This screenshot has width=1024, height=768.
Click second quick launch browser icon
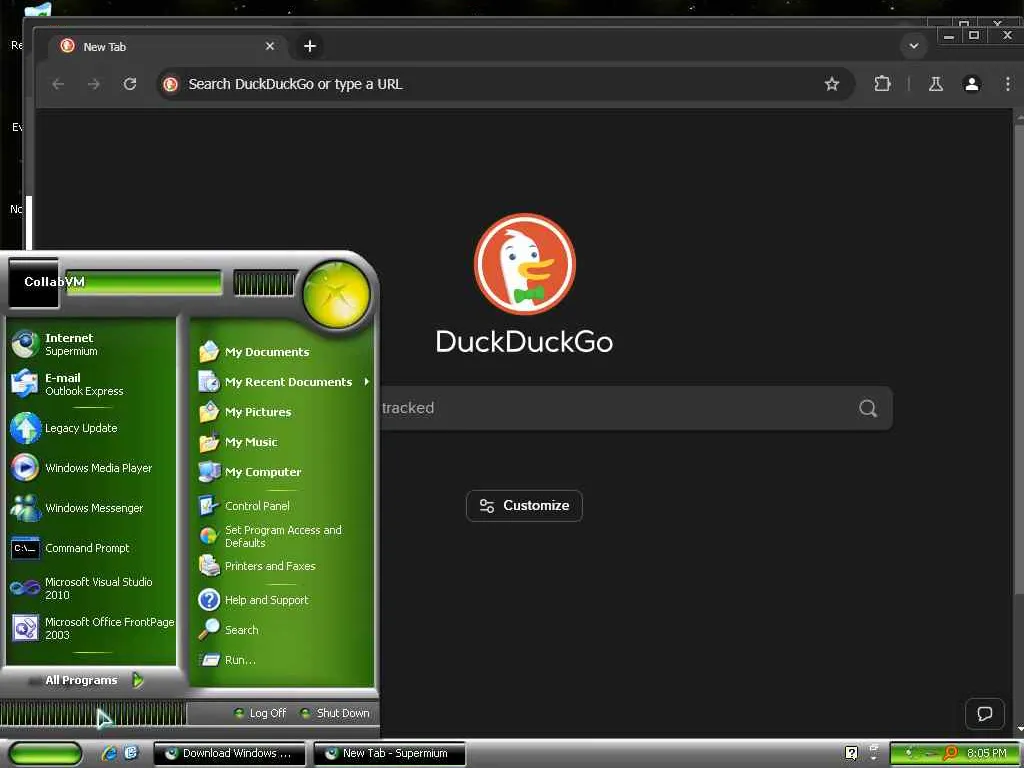click(131, 753)
